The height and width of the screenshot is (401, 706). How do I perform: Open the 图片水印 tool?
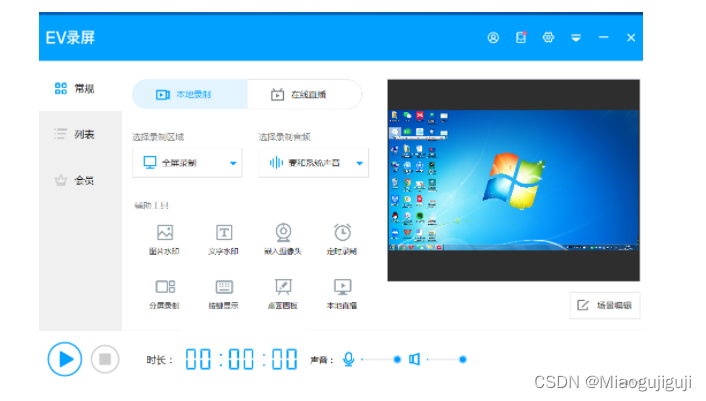click(164, 239)
